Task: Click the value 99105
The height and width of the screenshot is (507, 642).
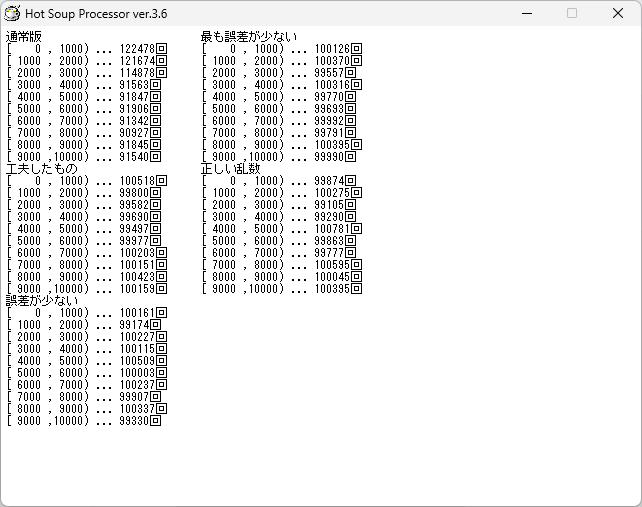Action: click(x=329, y=205)
